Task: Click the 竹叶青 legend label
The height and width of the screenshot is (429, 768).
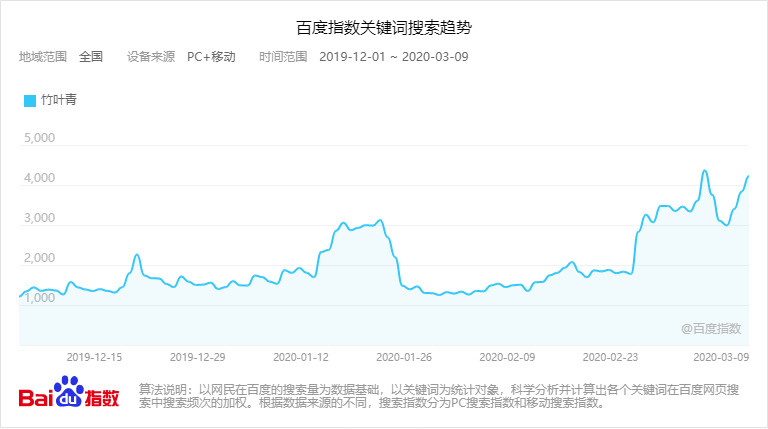Action: (x=59, y=100)
